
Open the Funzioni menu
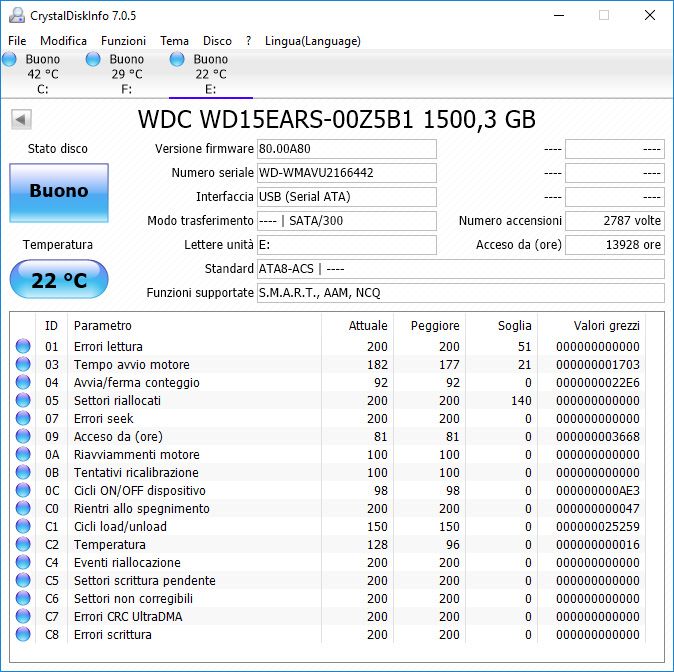123,41
